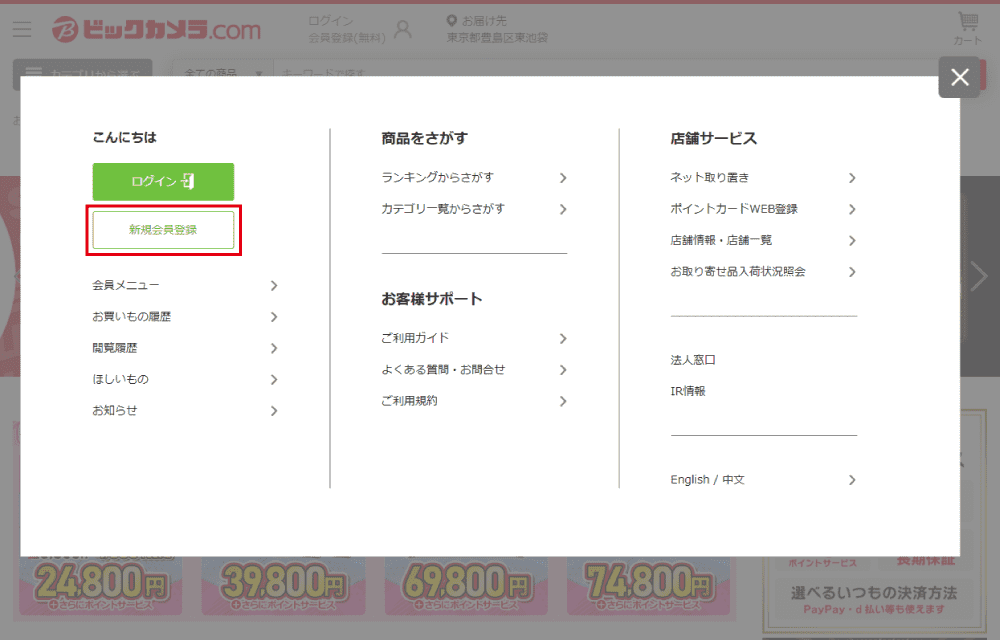Switch language via English / 中文
Image resolution: width=1000 pixels, height=640 pixels.
[x=707, y=480]
